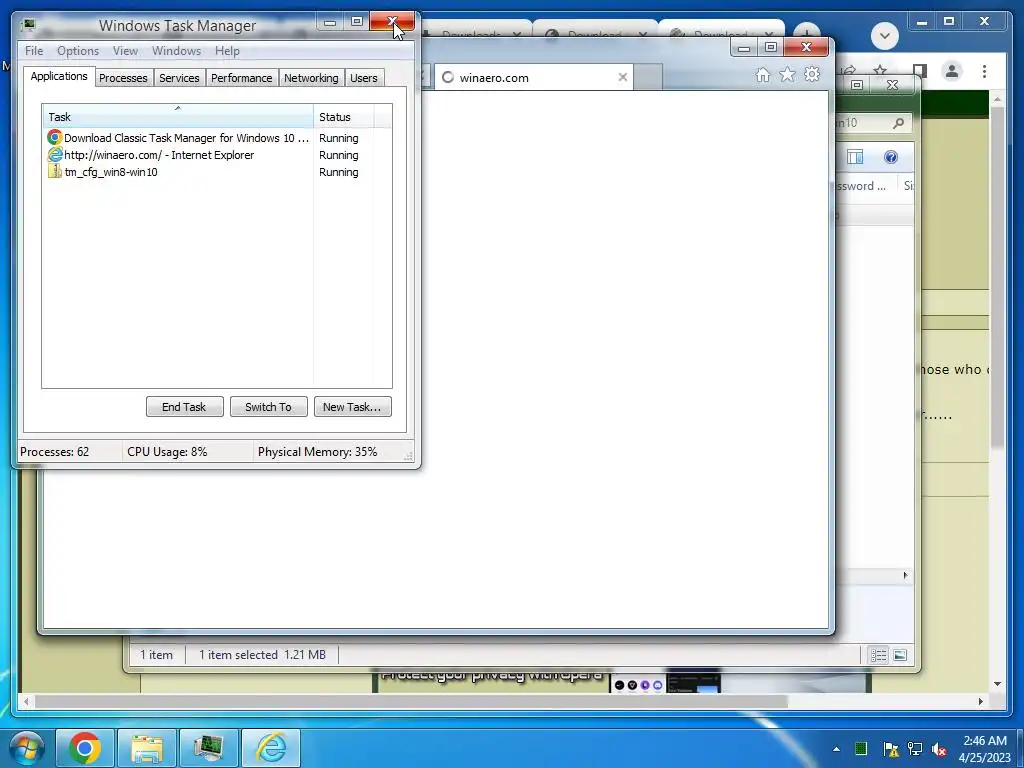Viewport: 1024px width, 768px height.
Task: Open the Networking tab
Action: (311, 78)
